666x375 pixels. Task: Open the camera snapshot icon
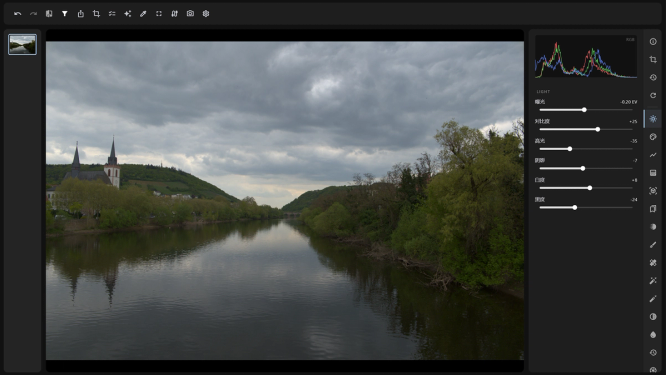(190, 14)
